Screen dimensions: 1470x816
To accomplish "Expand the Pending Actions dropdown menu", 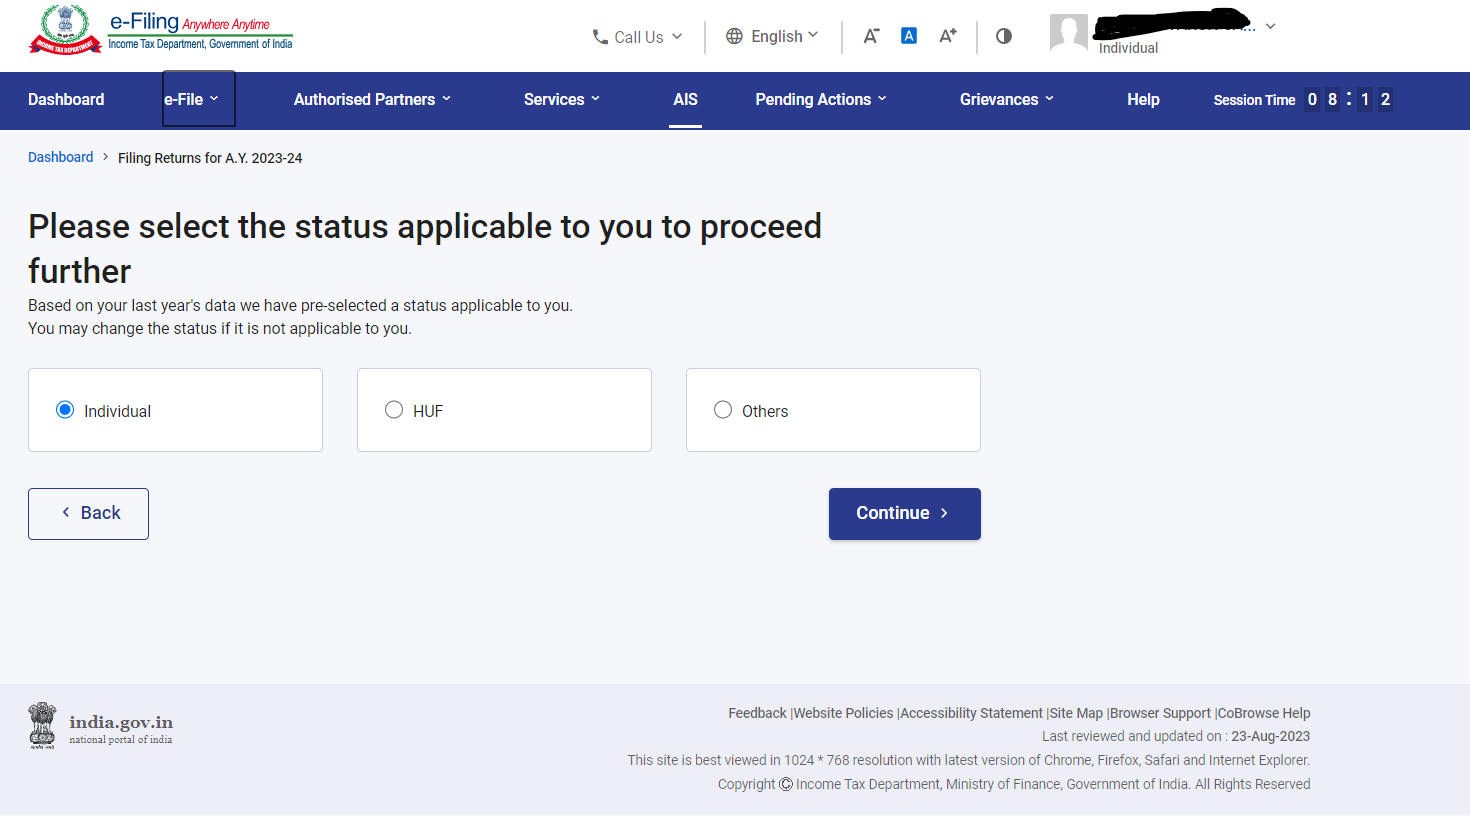I will click(x=820, y=99).
